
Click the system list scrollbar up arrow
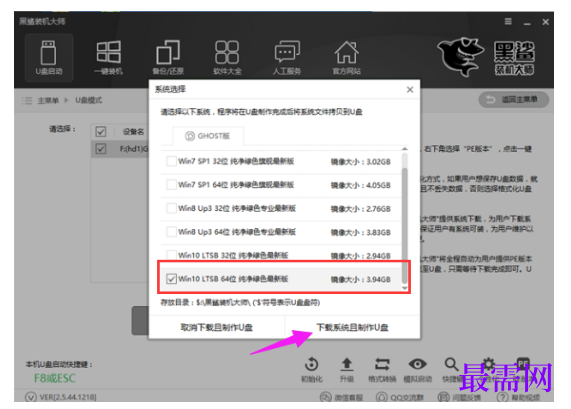(405, 149)
